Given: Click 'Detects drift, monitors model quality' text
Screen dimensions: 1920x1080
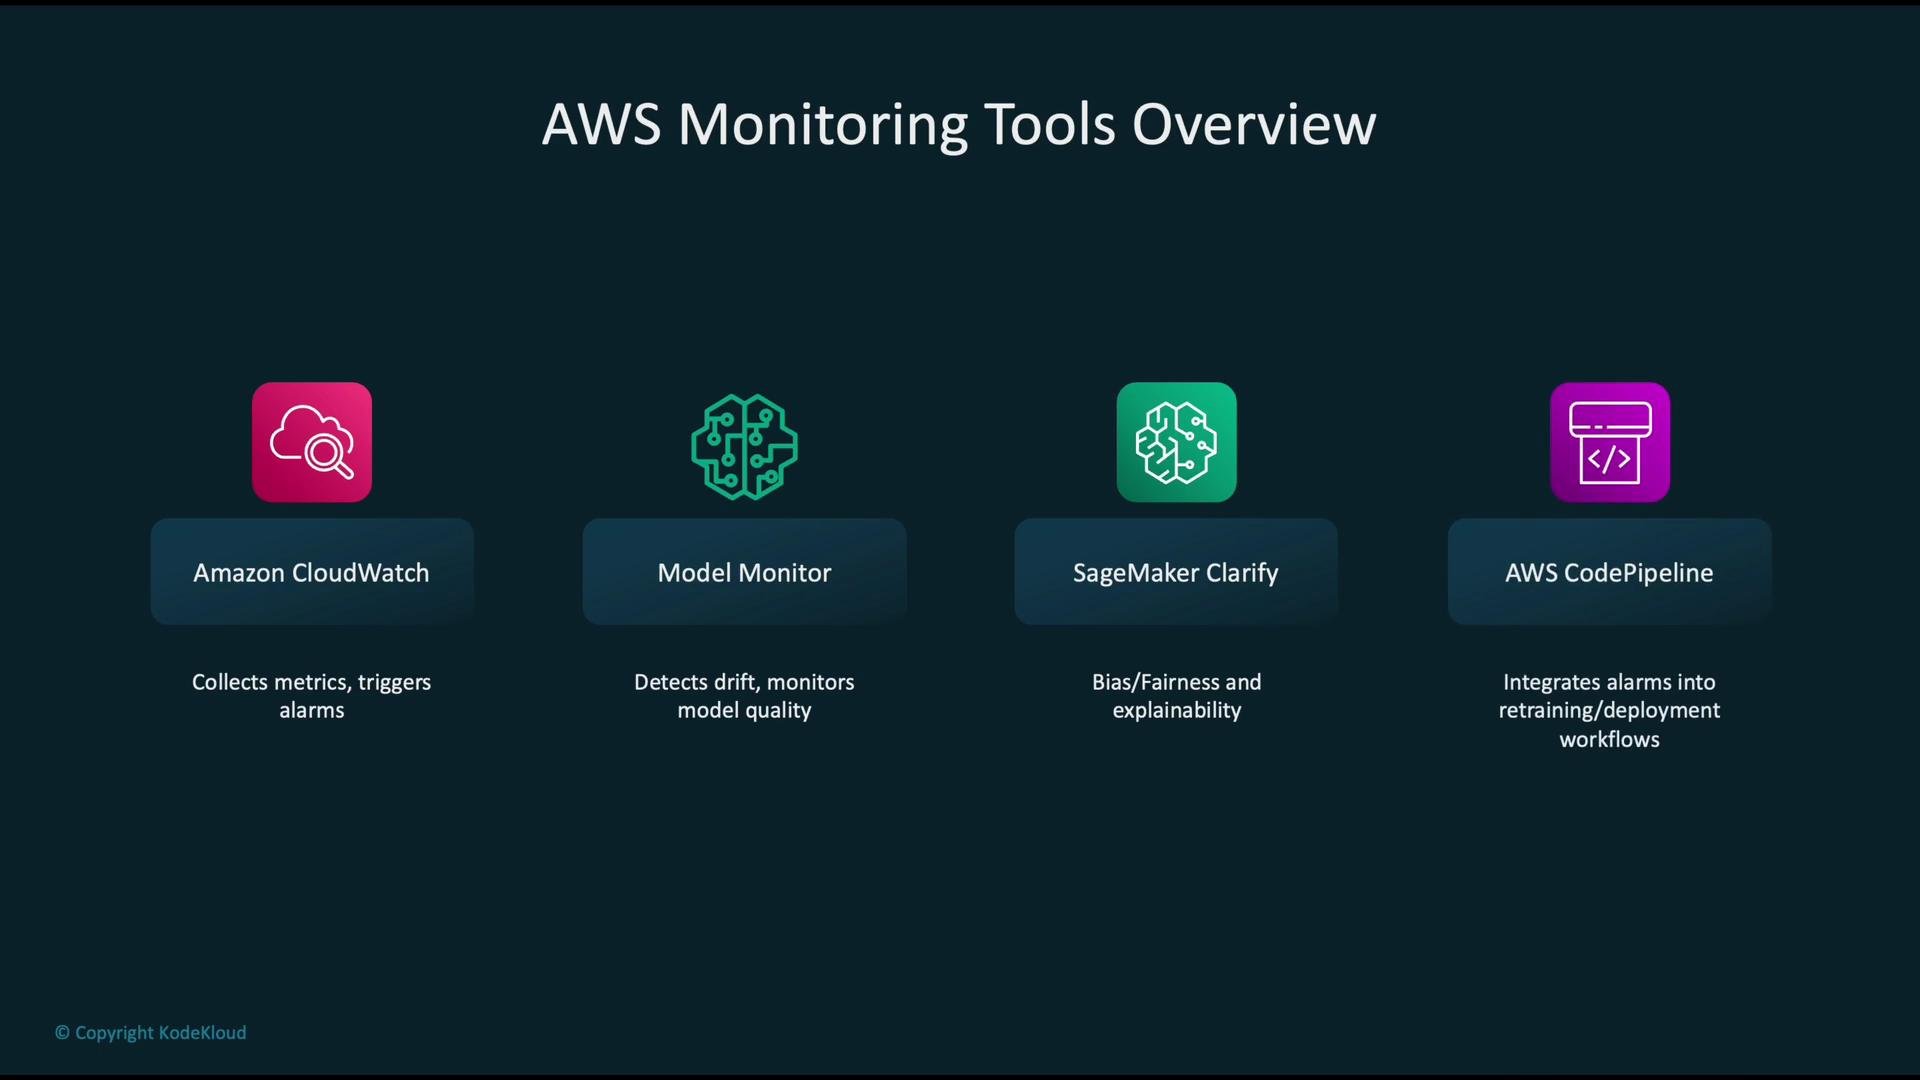Looking at the screenshot, I should pyautogui.click(x=744, y=696).
